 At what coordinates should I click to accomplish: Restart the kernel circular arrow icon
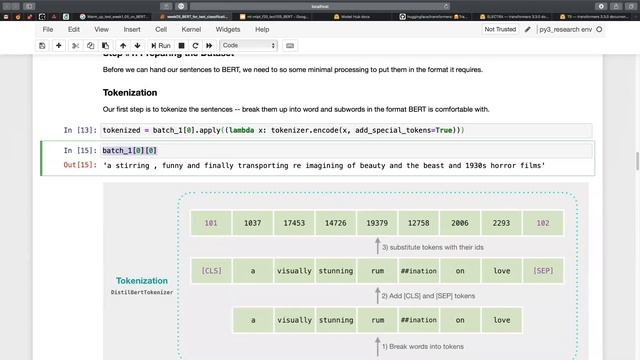[x=196, y=46]
